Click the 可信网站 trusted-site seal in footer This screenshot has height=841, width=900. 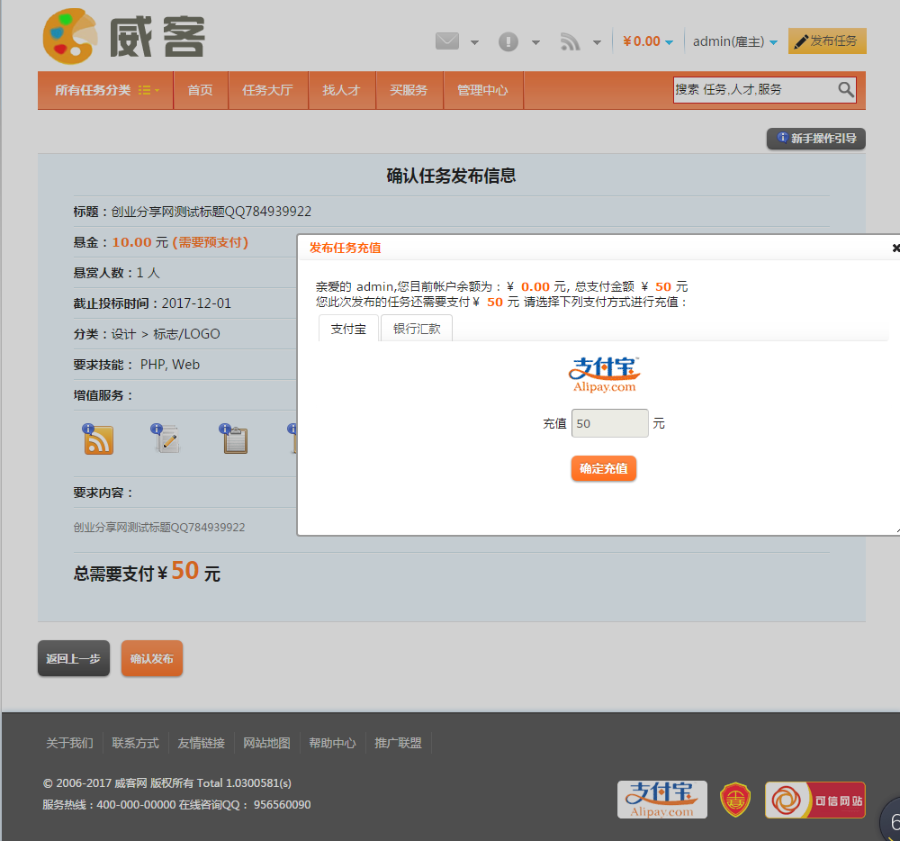(x=815, y=799)
